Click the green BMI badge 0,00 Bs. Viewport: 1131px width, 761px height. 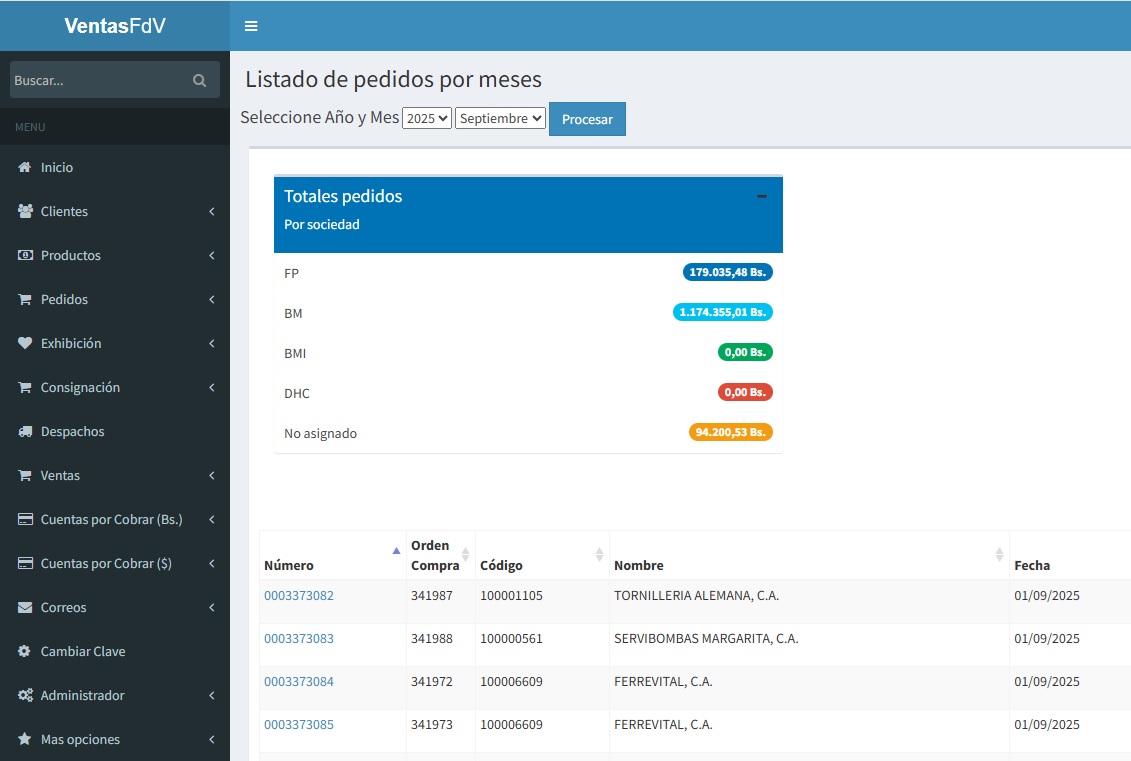pyautogui.click(x=745, y=352)
